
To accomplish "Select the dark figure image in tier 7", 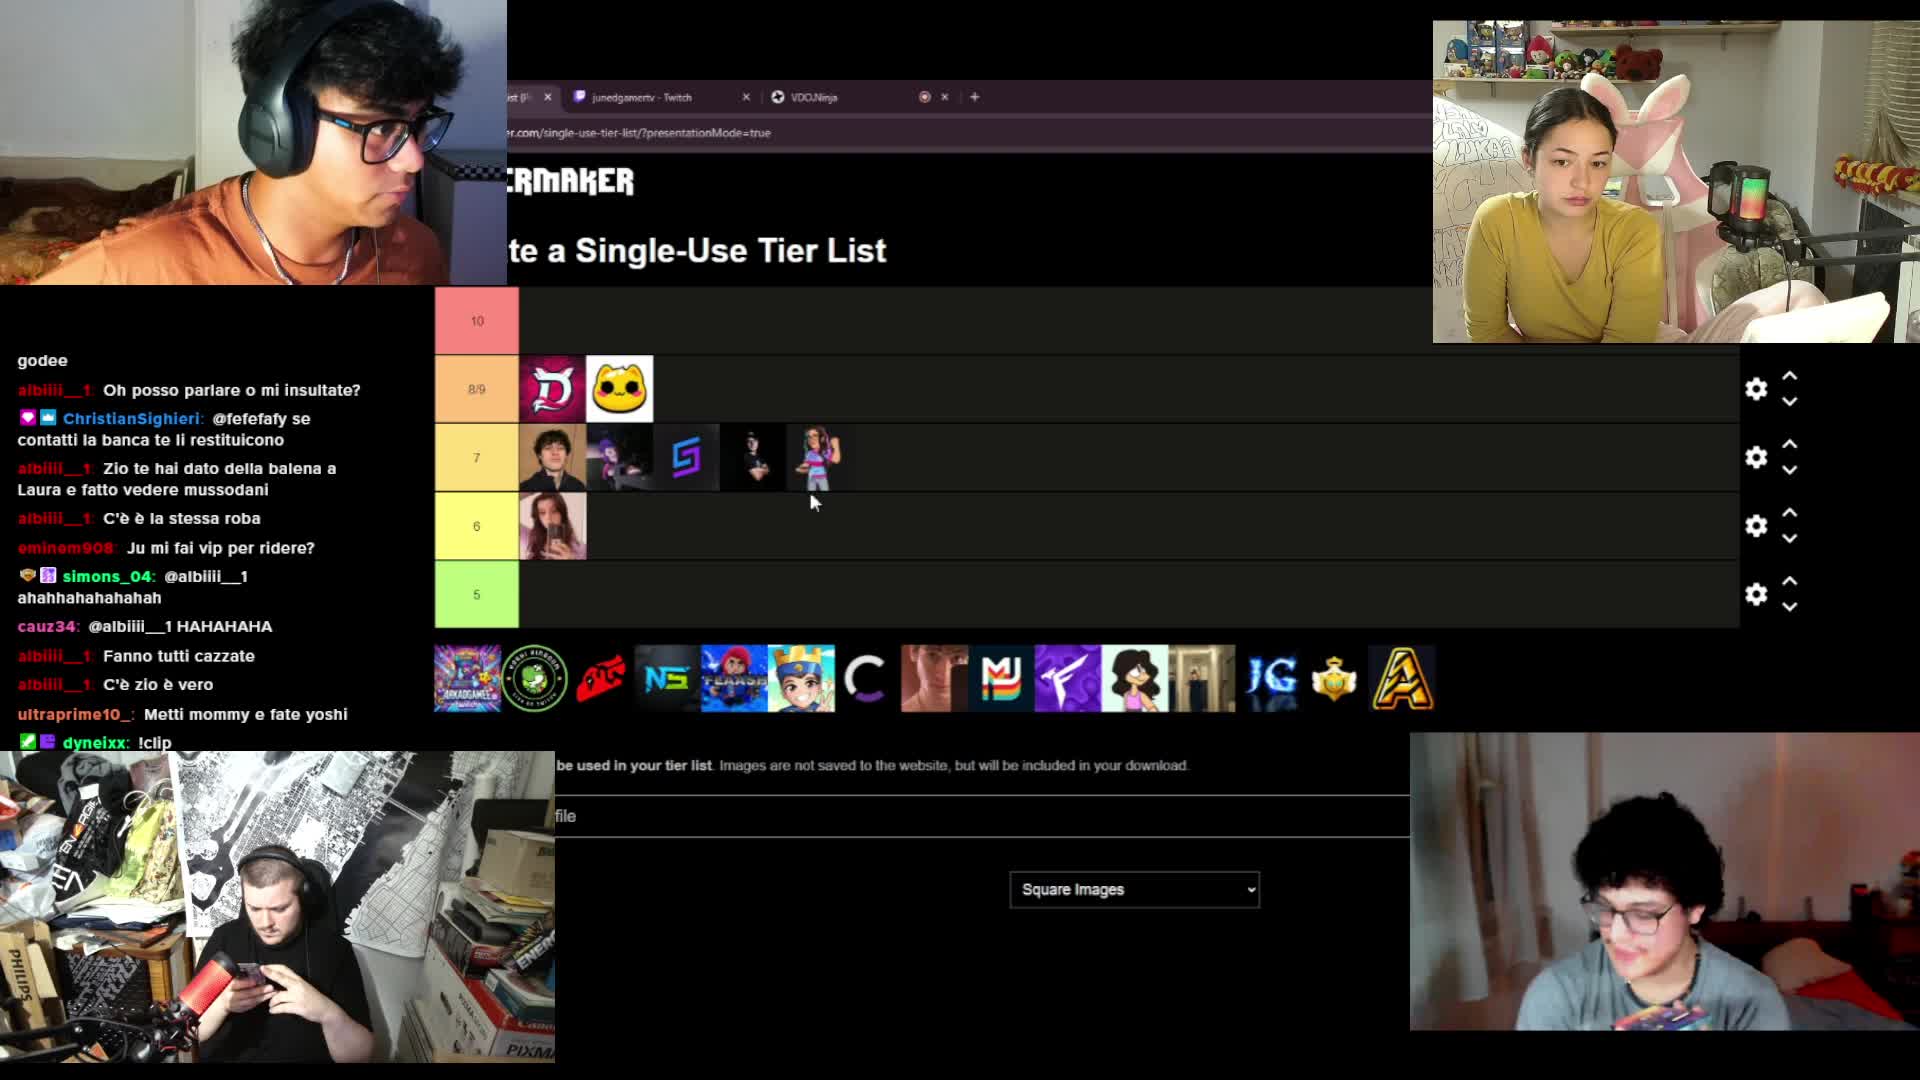I will point(753,457).
